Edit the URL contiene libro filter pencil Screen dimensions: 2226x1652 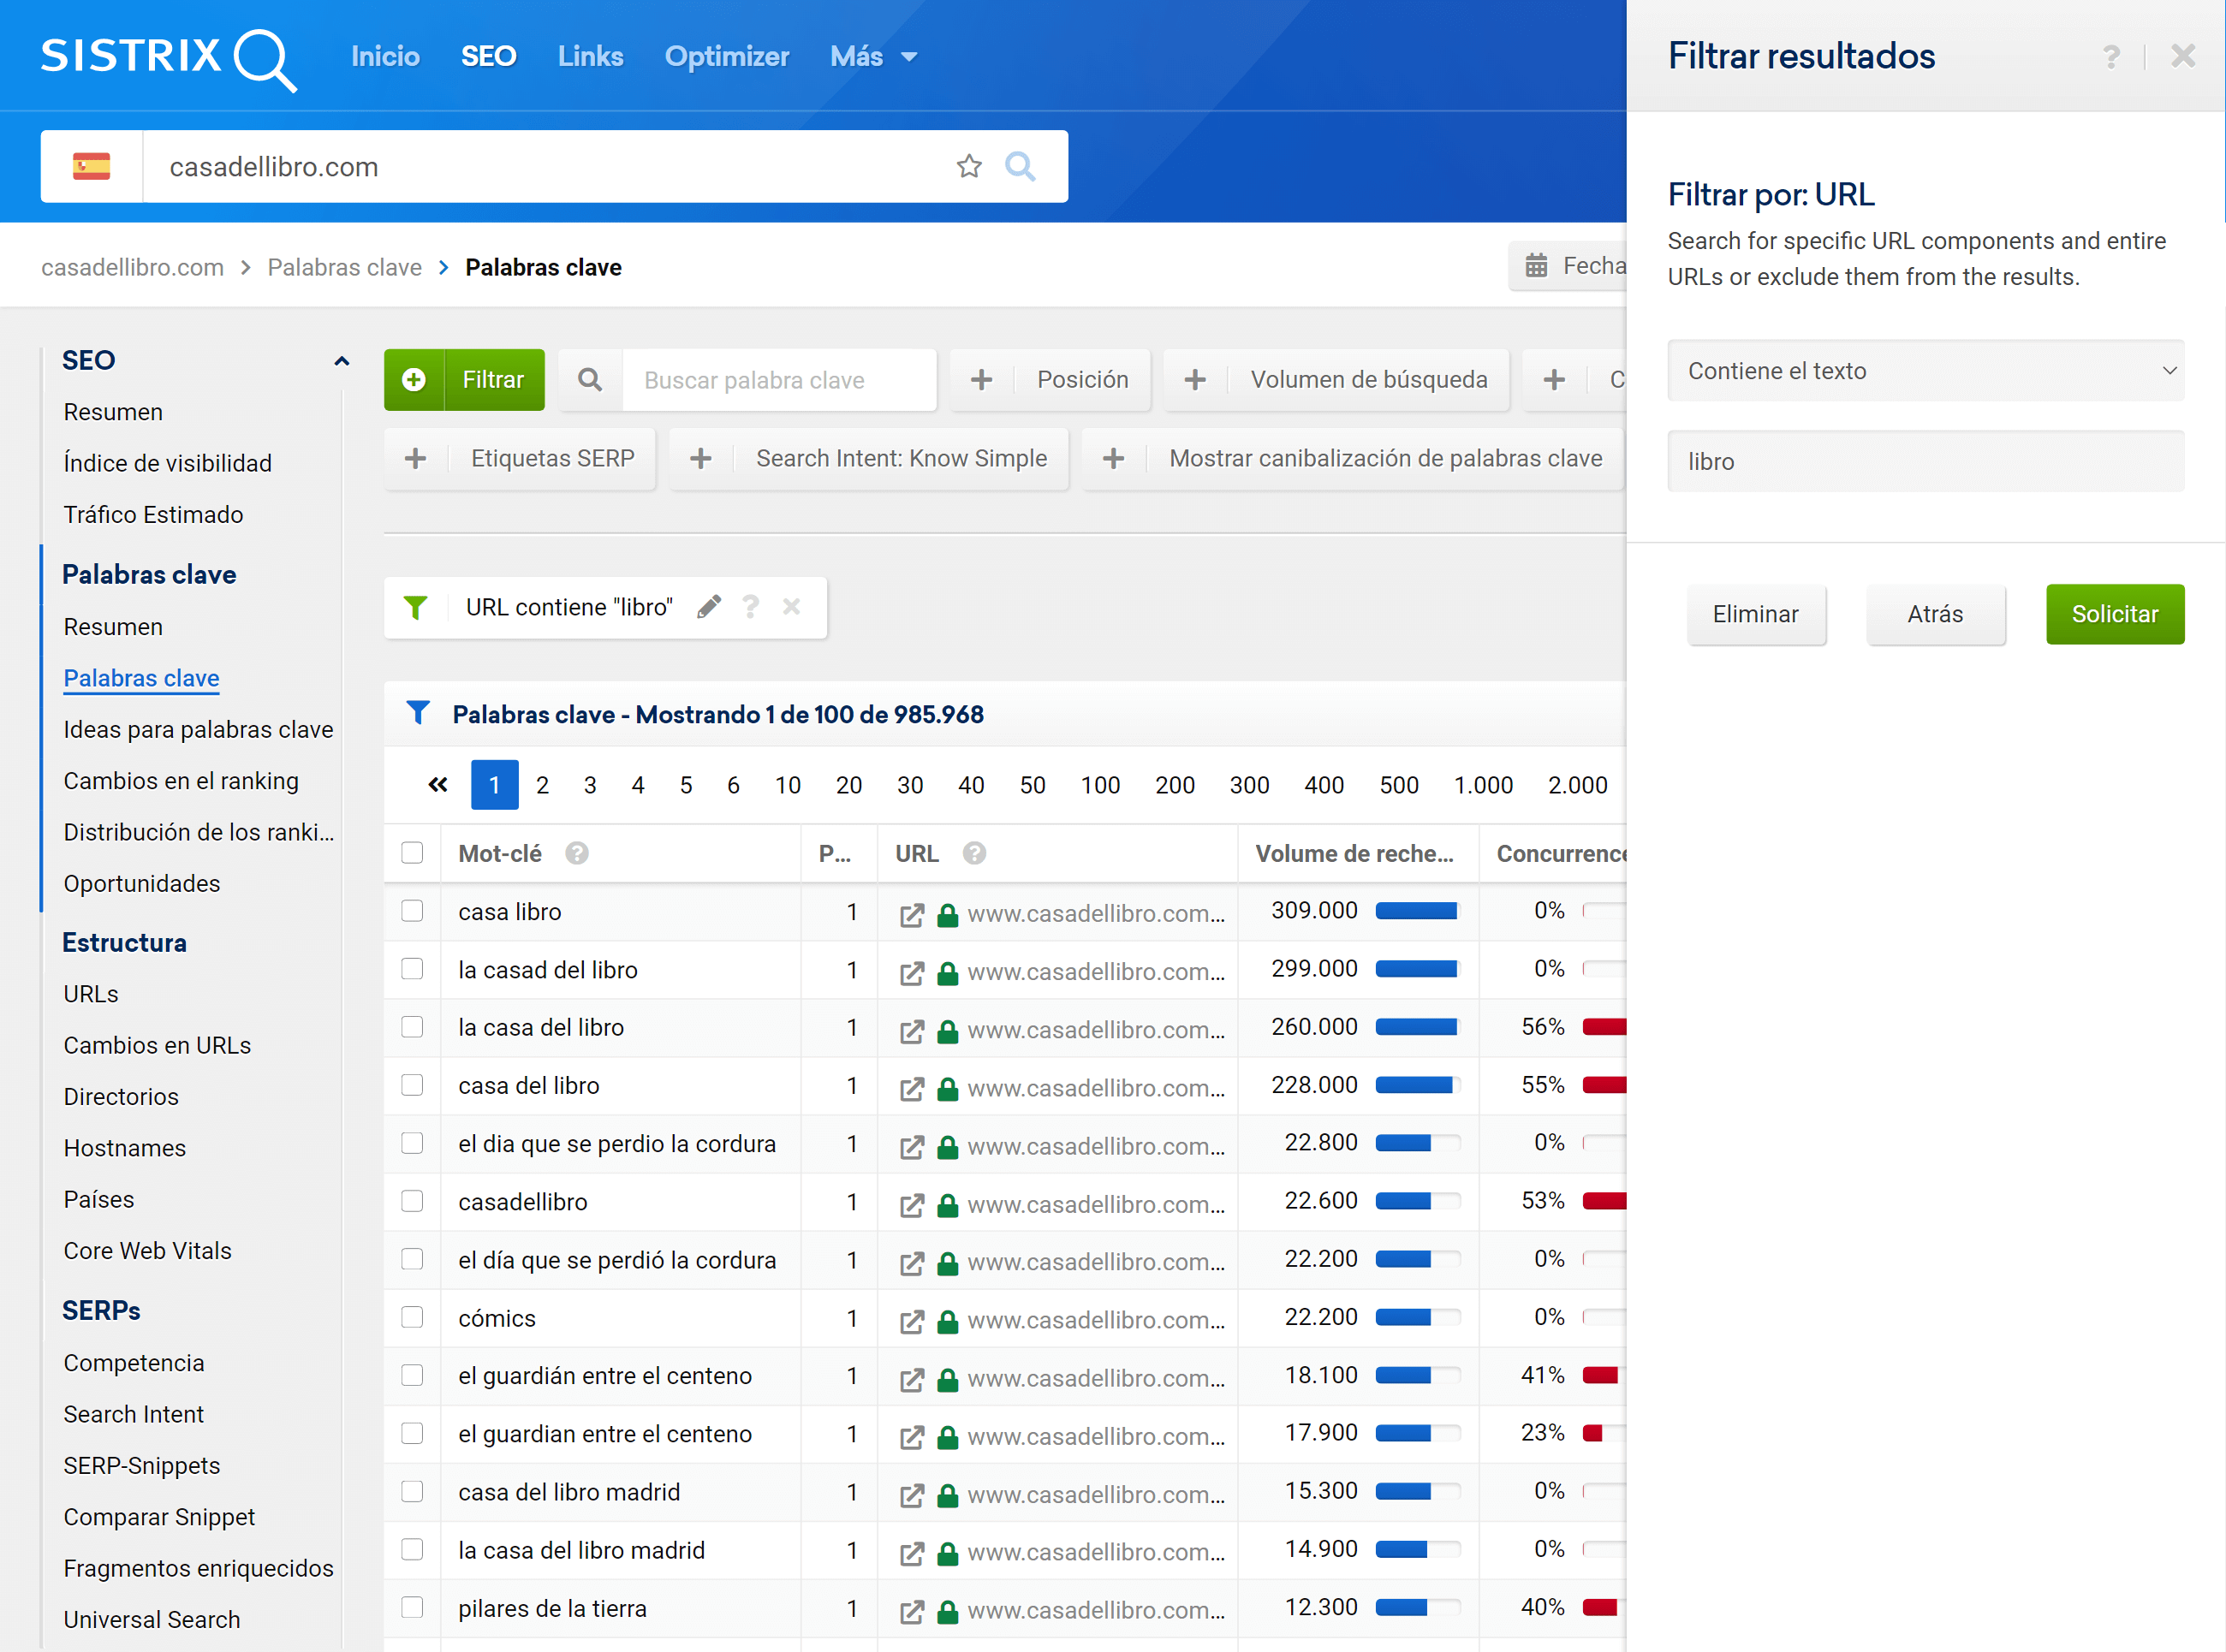[709, 607]
